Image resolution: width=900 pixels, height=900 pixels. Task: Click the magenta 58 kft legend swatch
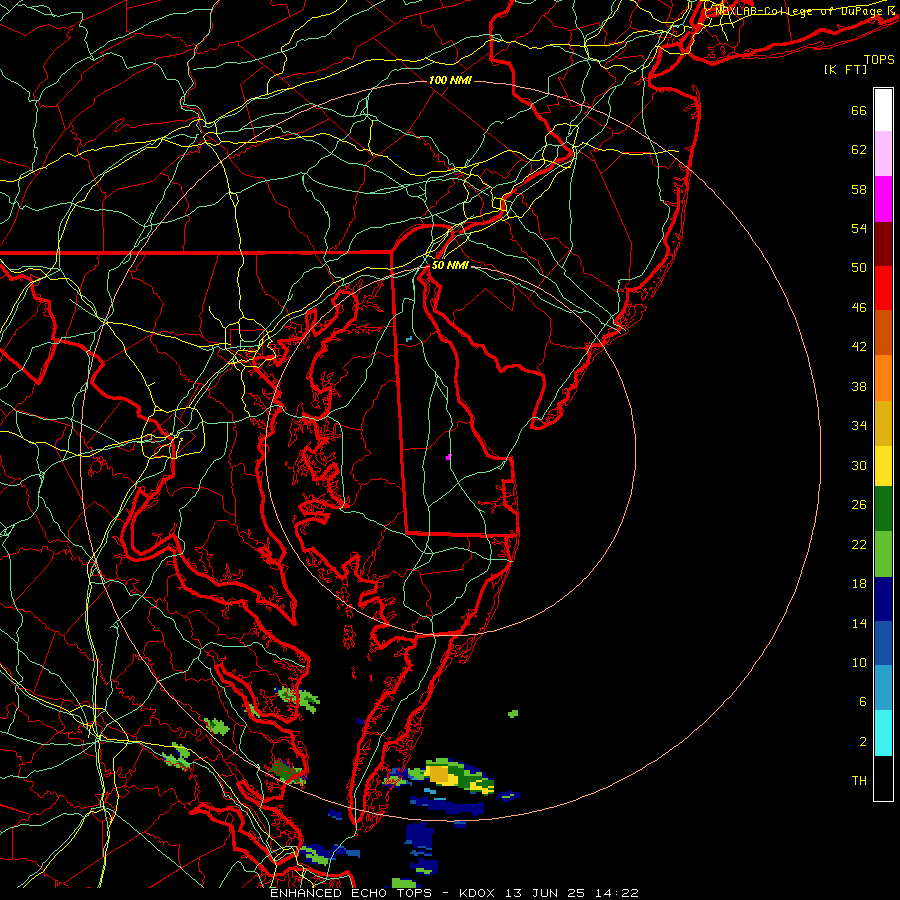(x=883, y=199)
